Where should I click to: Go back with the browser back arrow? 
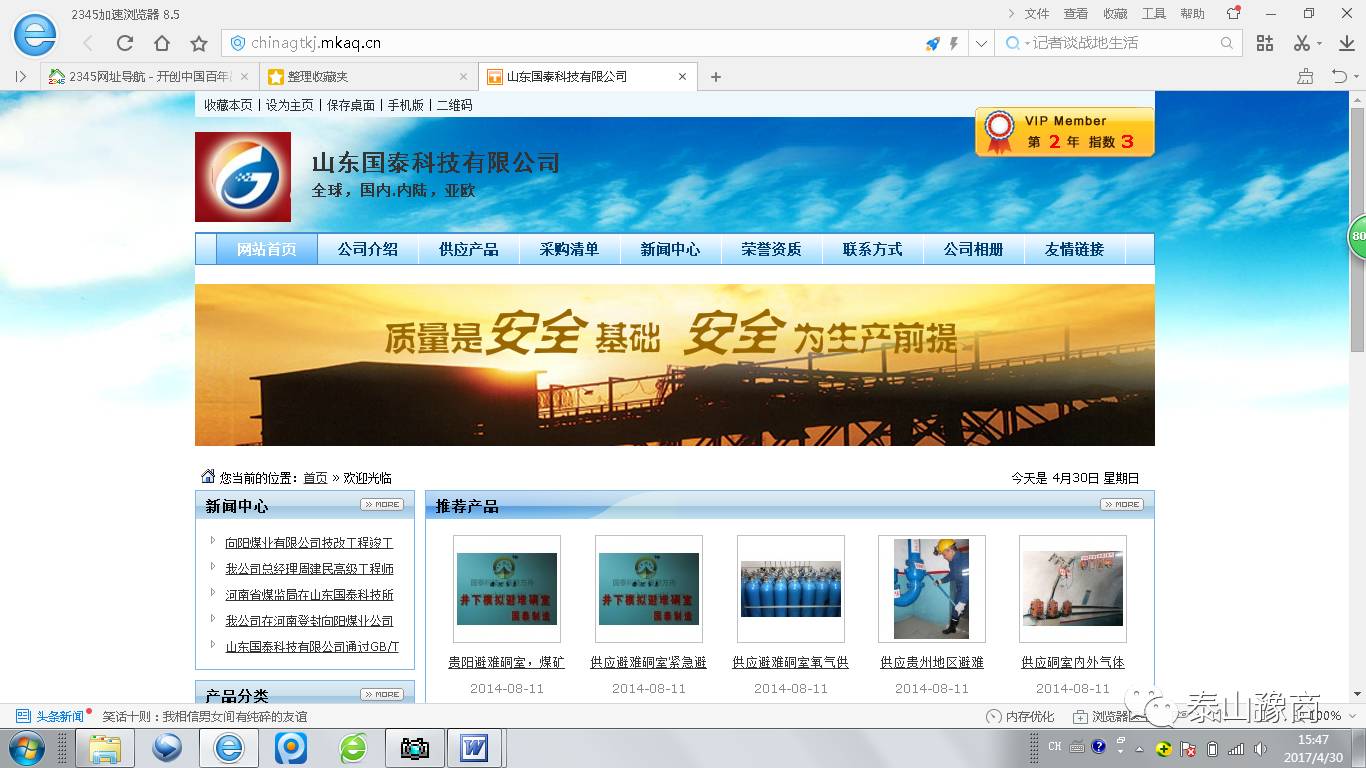point(88,43)
